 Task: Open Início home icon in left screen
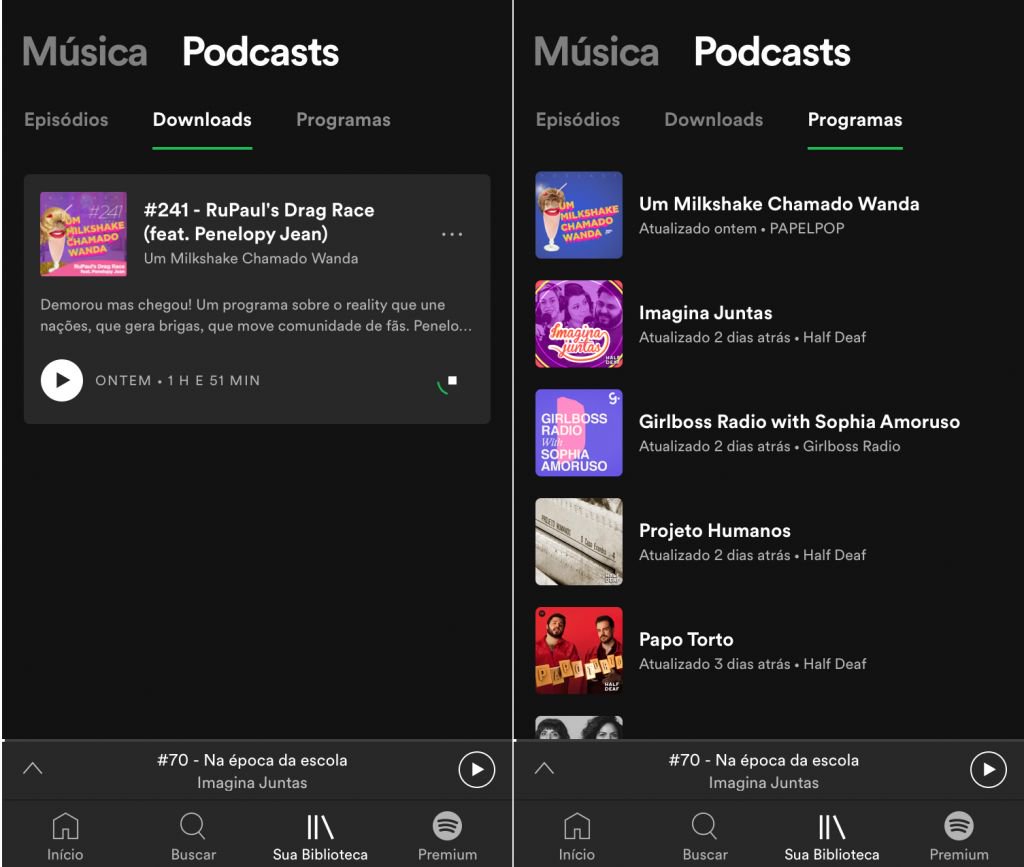click(65, 826)
